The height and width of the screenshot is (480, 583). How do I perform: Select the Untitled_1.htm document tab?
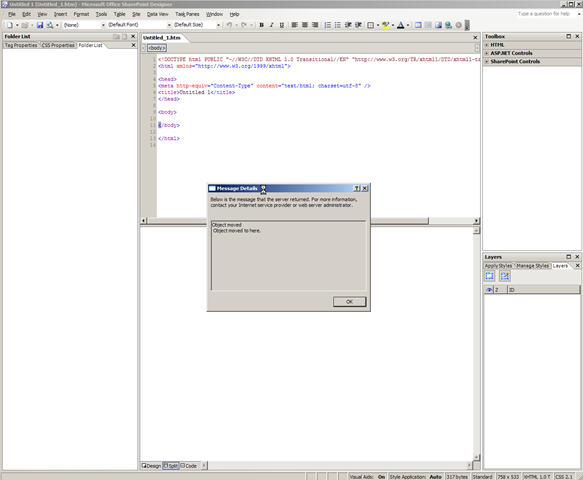click(162, 38)
